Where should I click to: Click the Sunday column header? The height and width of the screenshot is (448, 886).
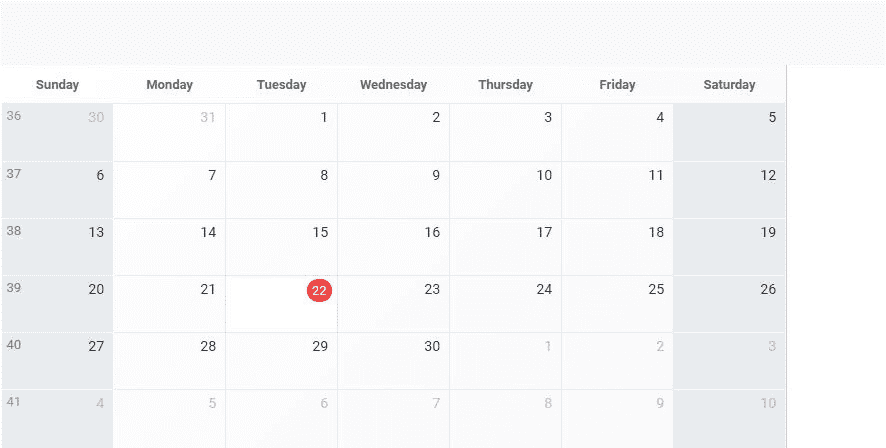[x=57, y=85]
